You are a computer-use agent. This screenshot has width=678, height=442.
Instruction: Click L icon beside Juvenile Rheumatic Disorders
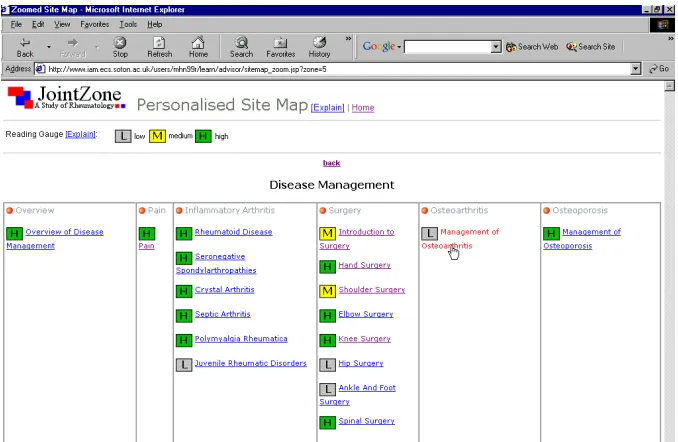[x=184, y=365]
